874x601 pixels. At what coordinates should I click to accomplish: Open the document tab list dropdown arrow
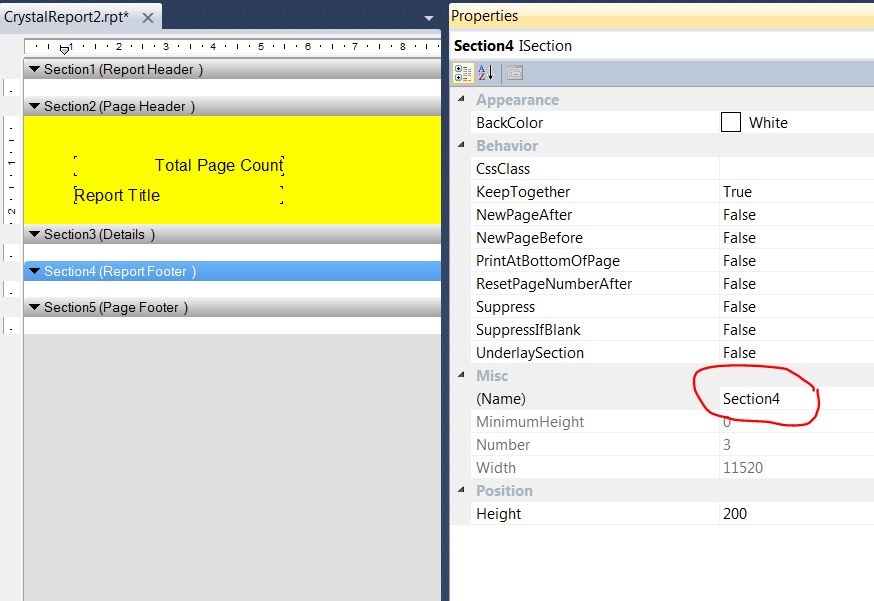(x=429, y=18)
